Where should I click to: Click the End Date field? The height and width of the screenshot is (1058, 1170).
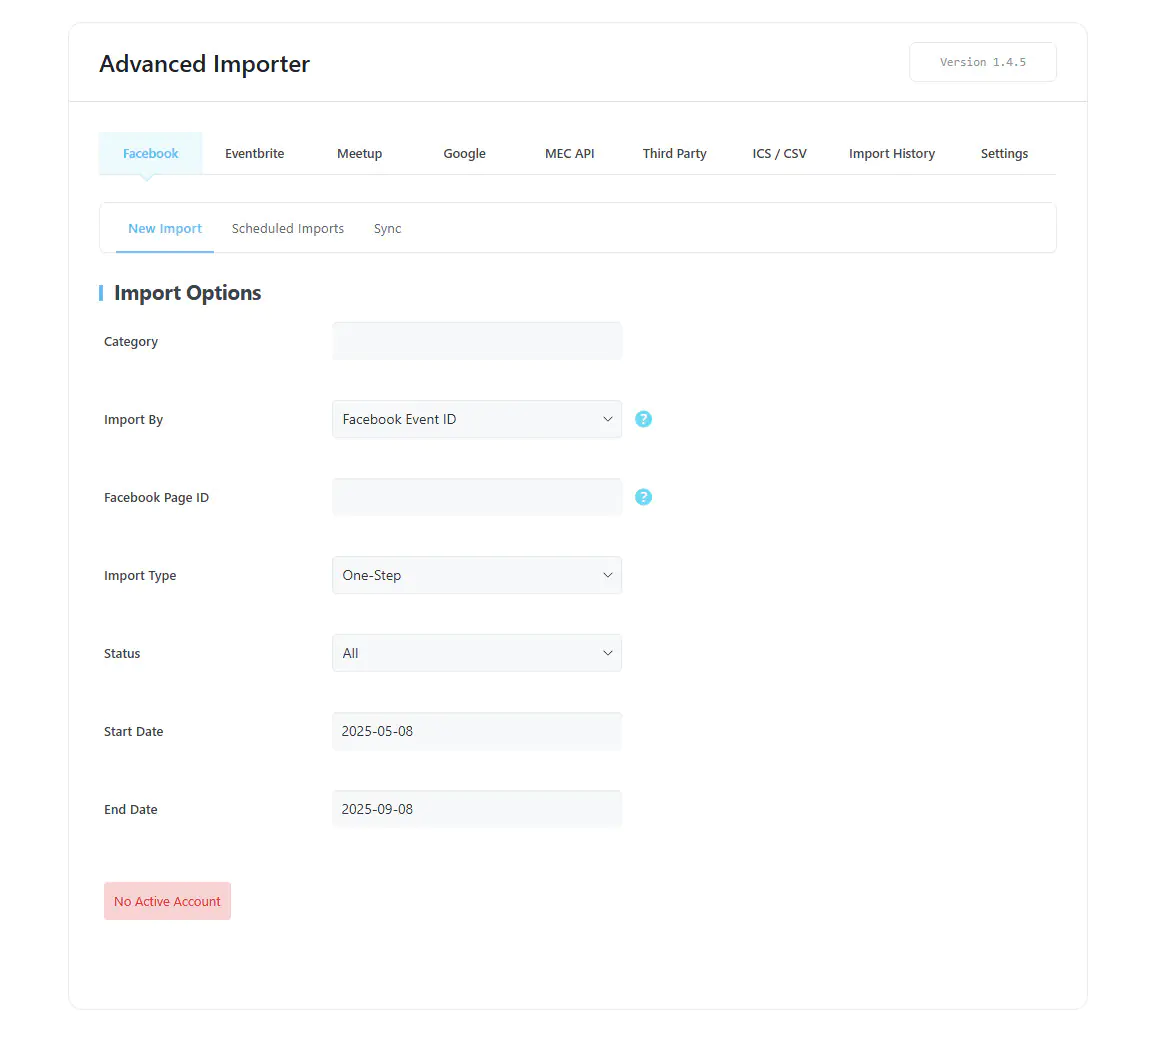click(x=477, y=809)
